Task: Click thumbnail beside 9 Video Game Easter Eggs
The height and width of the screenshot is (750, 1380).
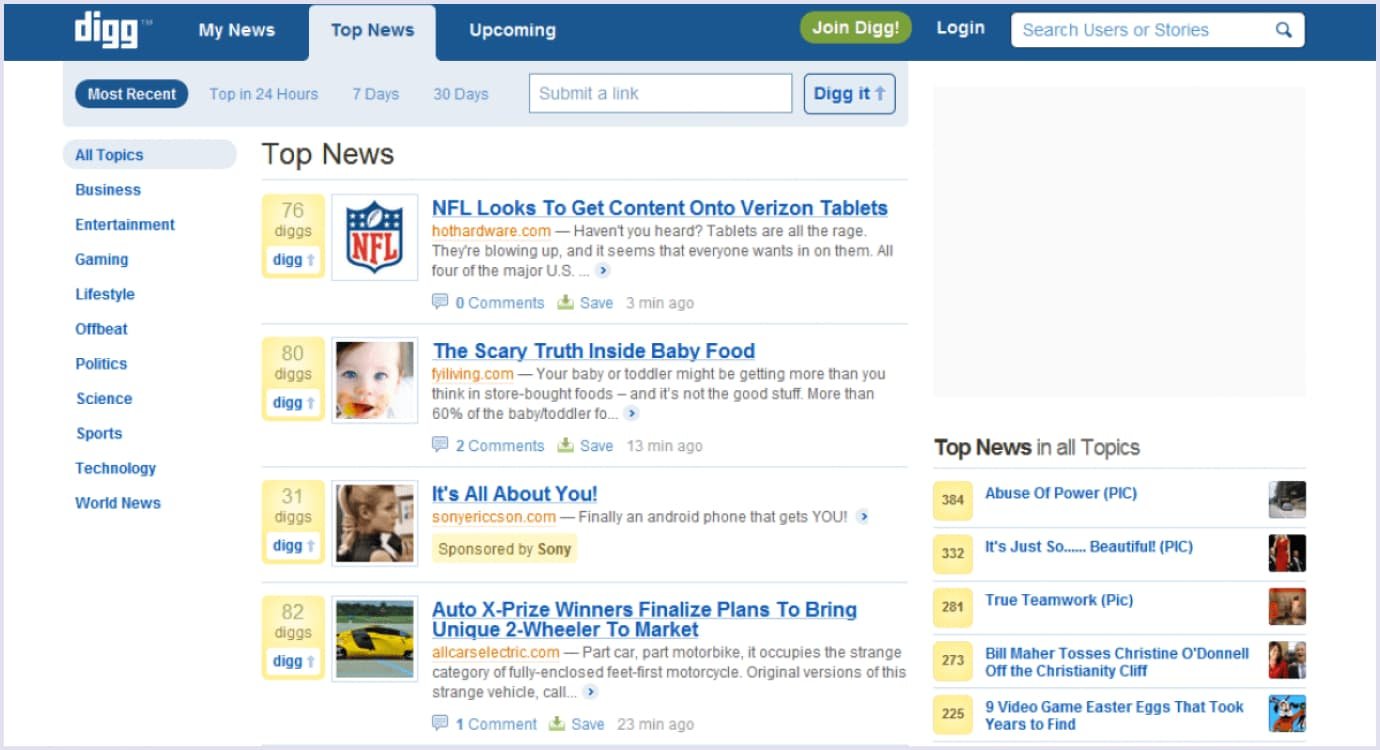Action: 1287,714
